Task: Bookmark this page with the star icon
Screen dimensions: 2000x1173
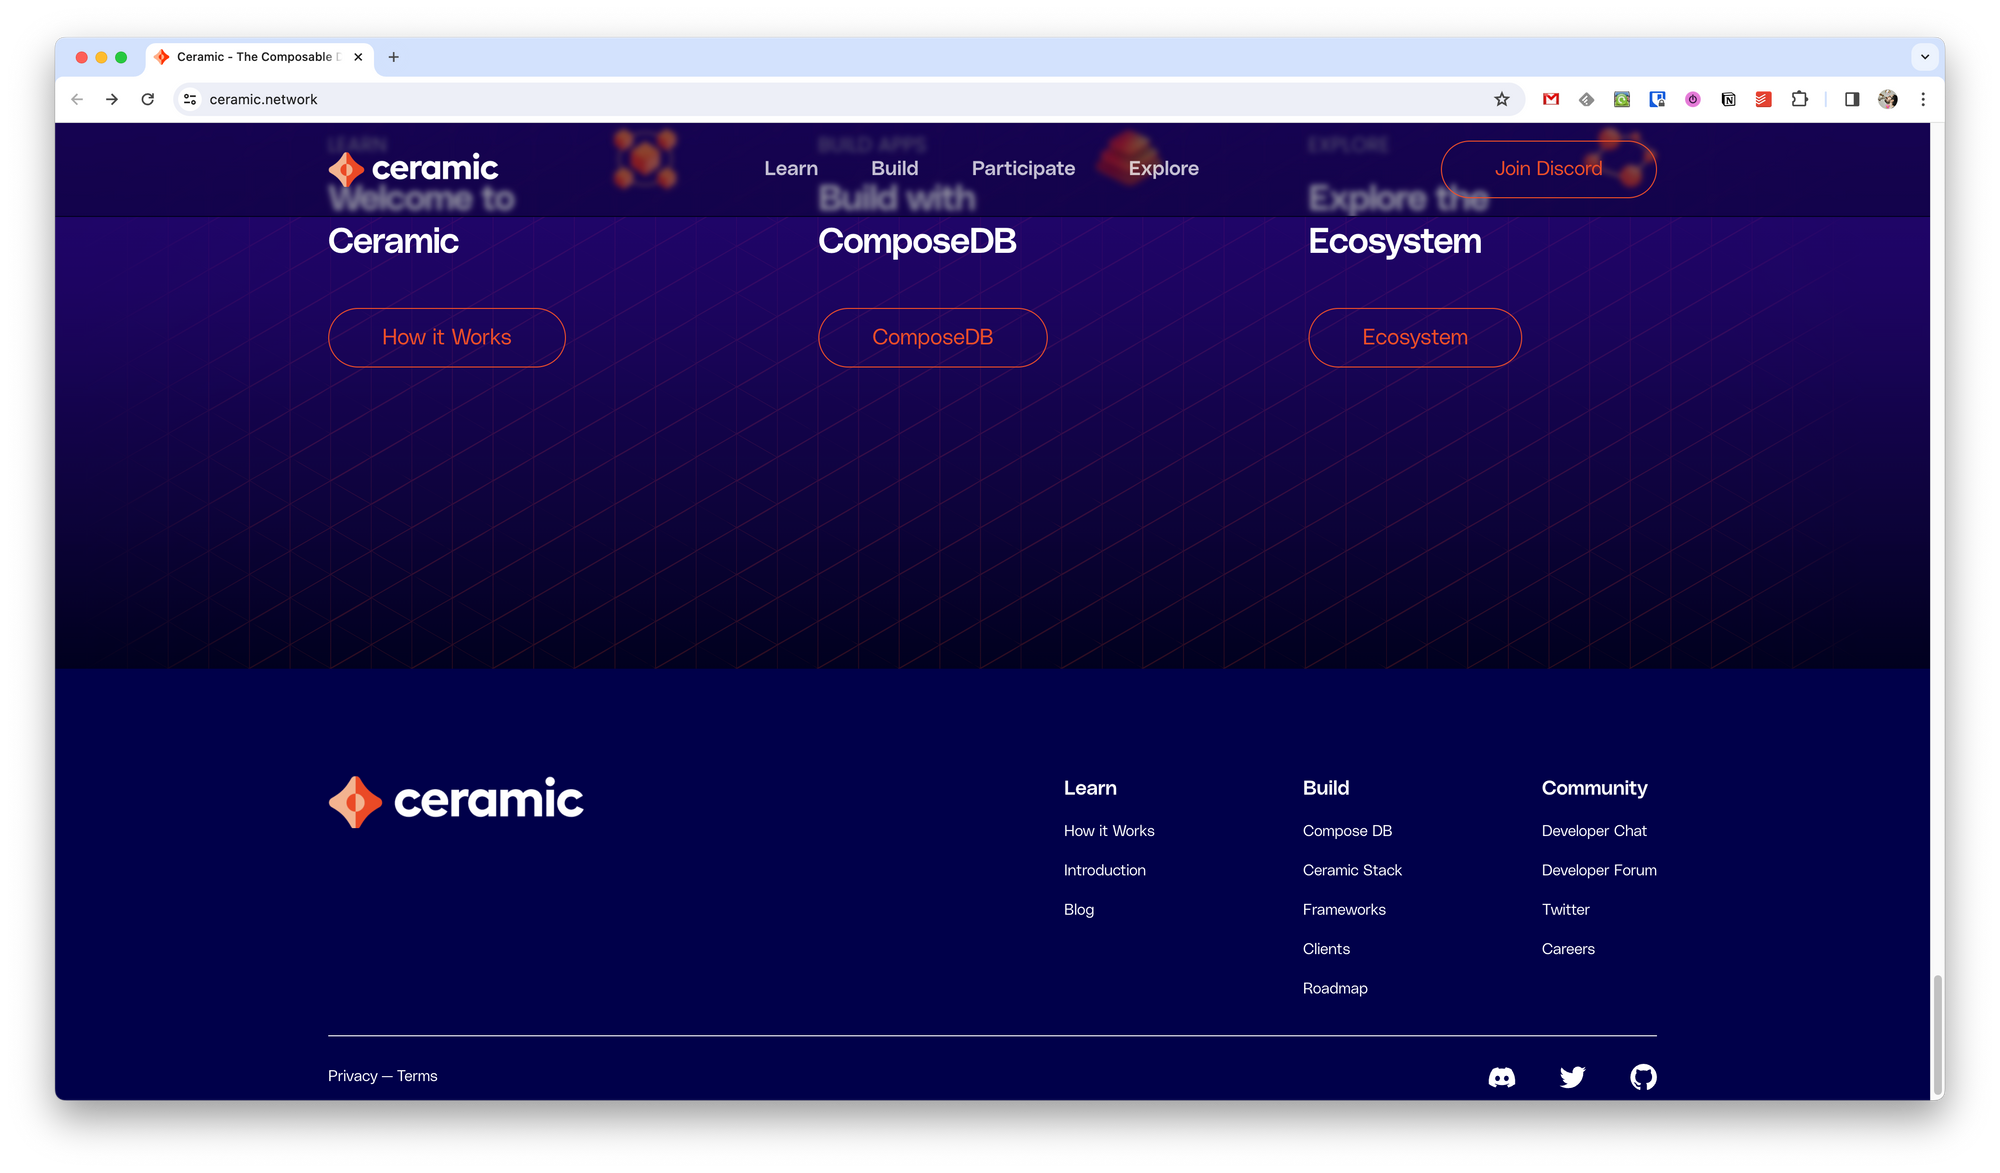Action: pyautogui.click(x=1501, y=99)
